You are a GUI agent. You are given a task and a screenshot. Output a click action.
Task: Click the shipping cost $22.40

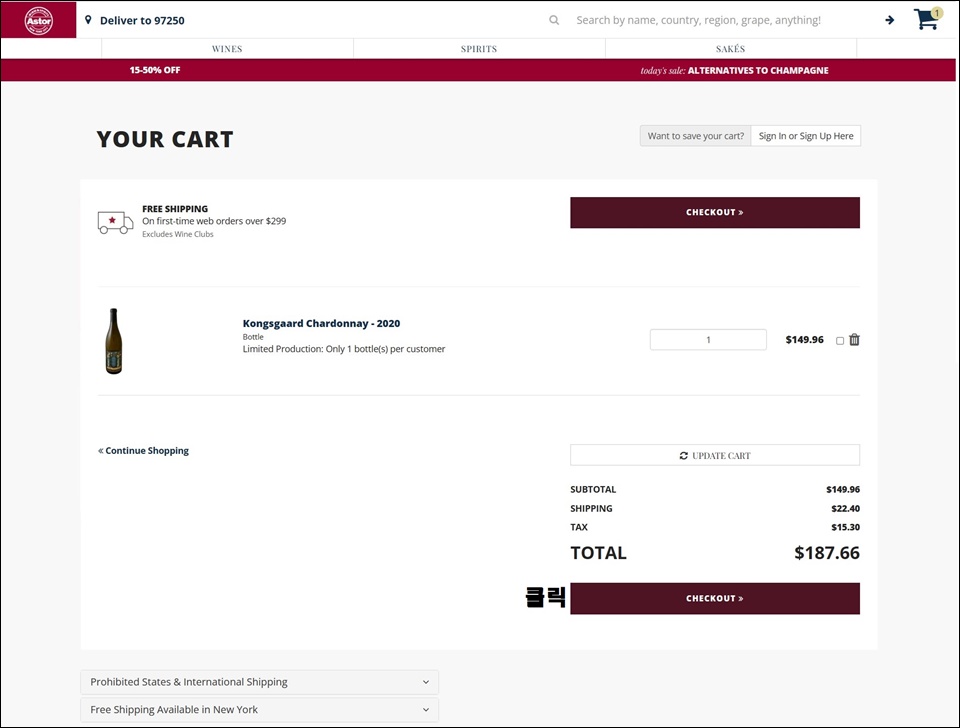pos(846,508)
